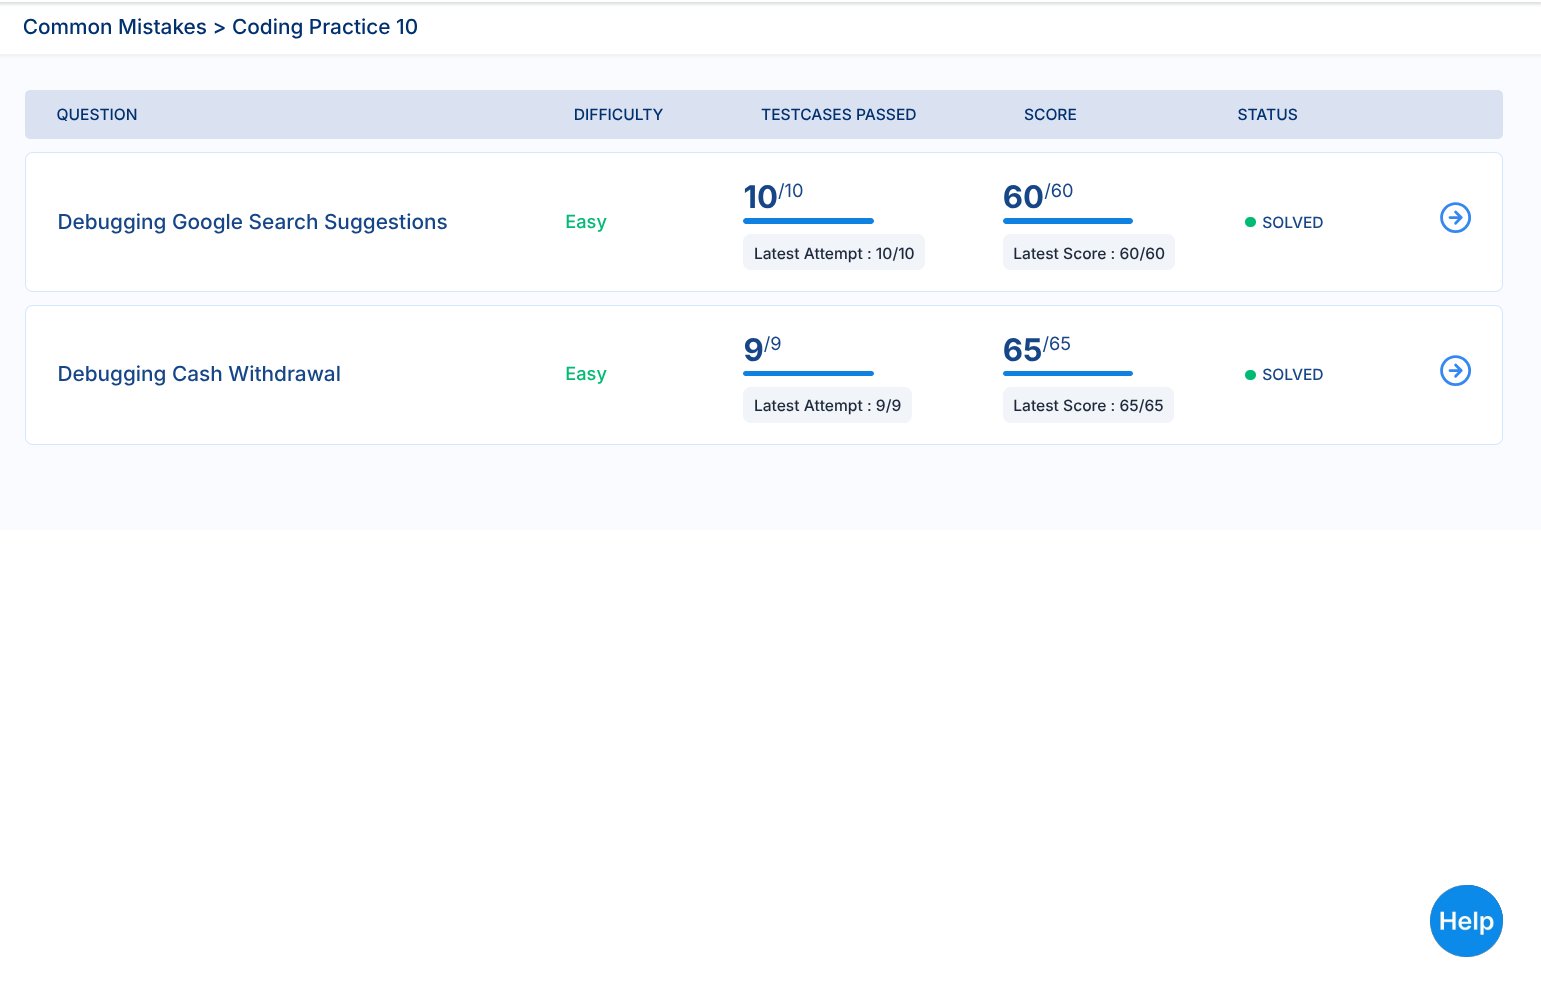Viewport: 1541px width, 987px height.
Task: Open arrow icon for Debugging Google Search Suggestions
Action: tap(1455, 218)
